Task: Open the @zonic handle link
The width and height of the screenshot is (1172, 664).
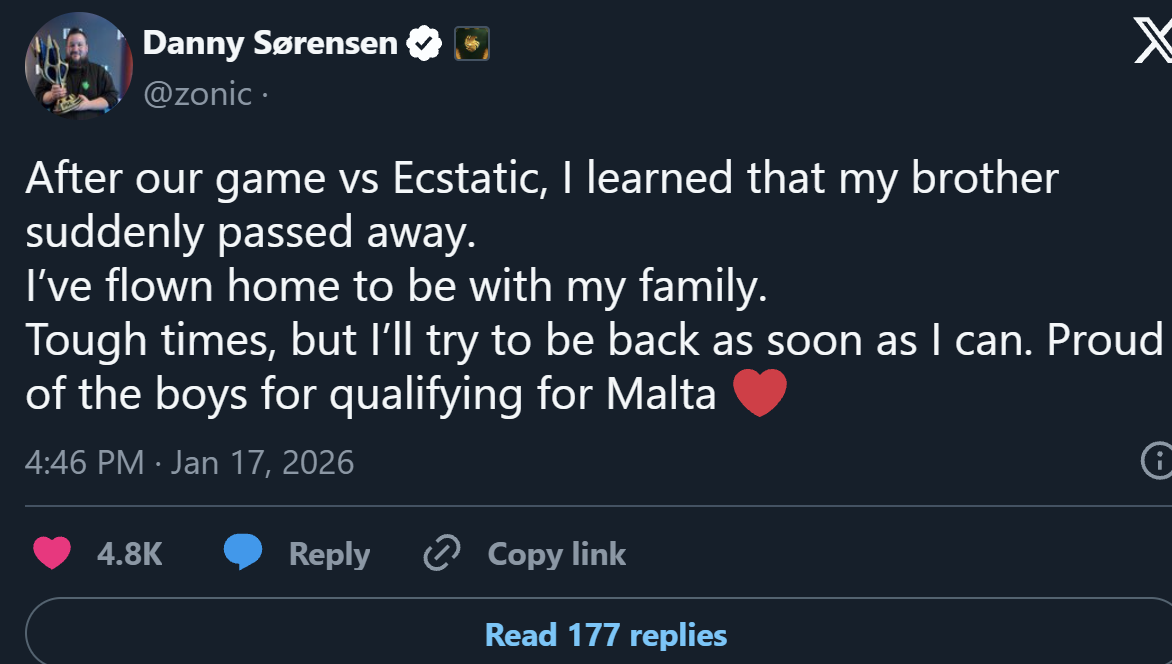Action: (198, 94)
